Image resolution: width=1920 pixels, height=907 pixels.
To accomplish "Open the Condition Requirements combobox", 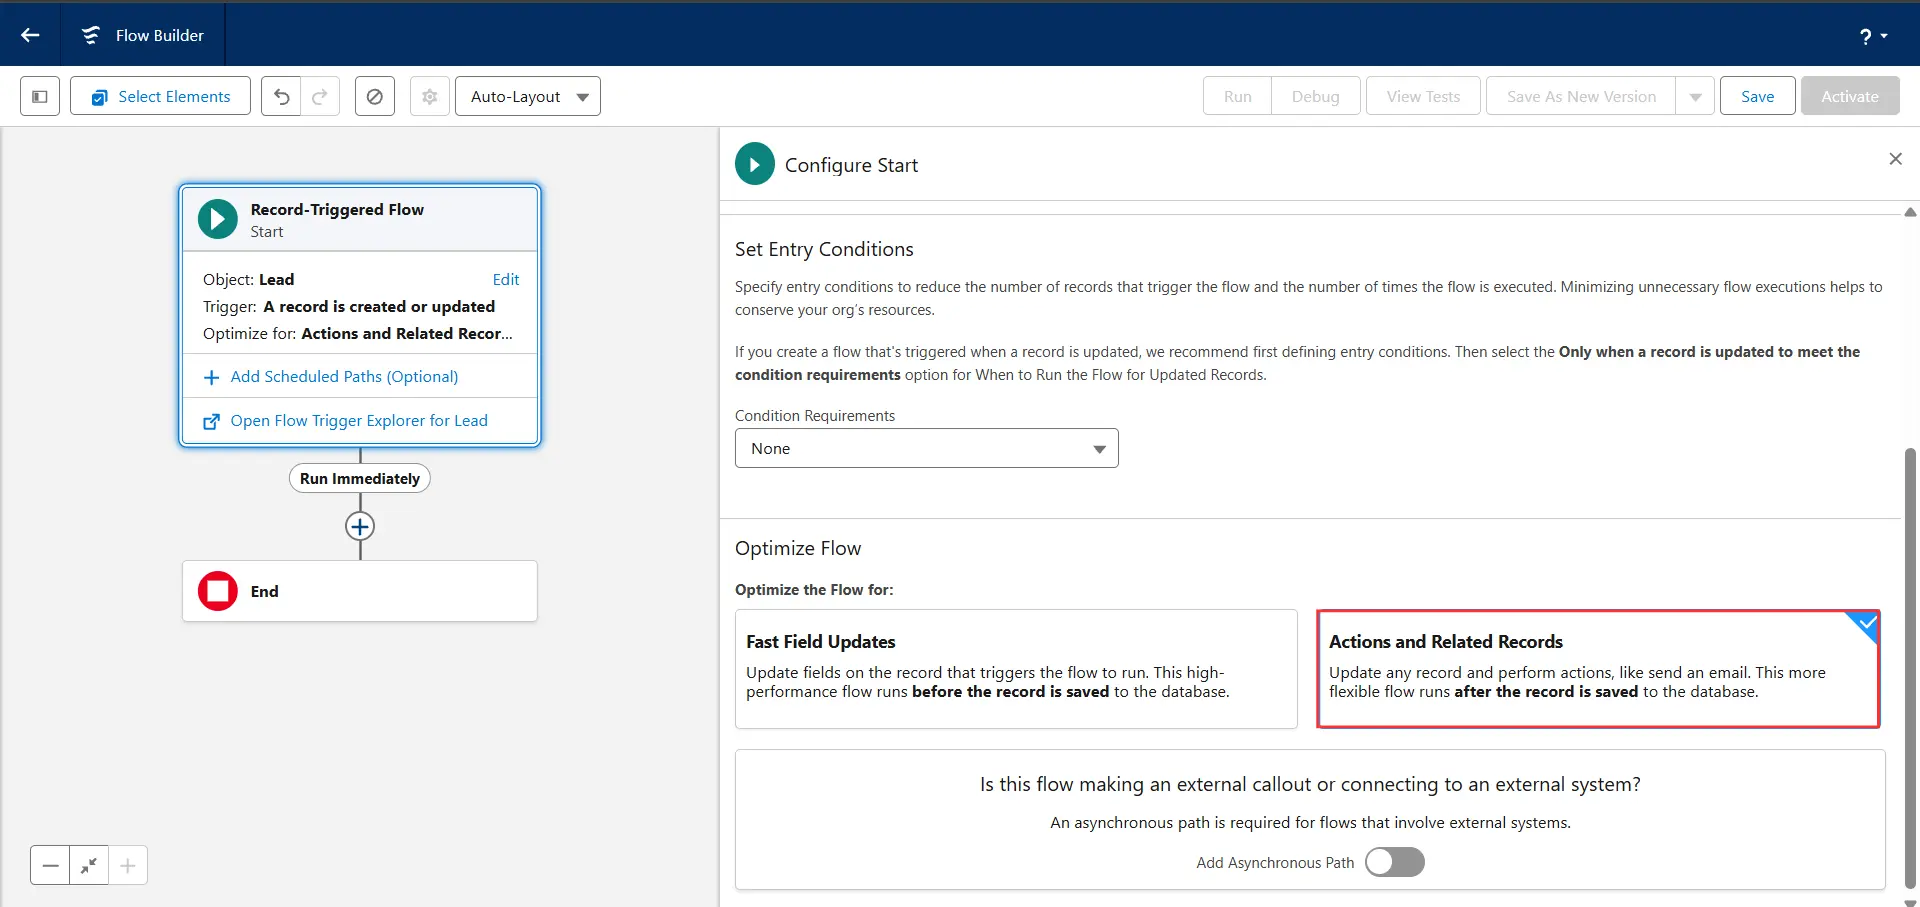I will (x=927, y=448).
